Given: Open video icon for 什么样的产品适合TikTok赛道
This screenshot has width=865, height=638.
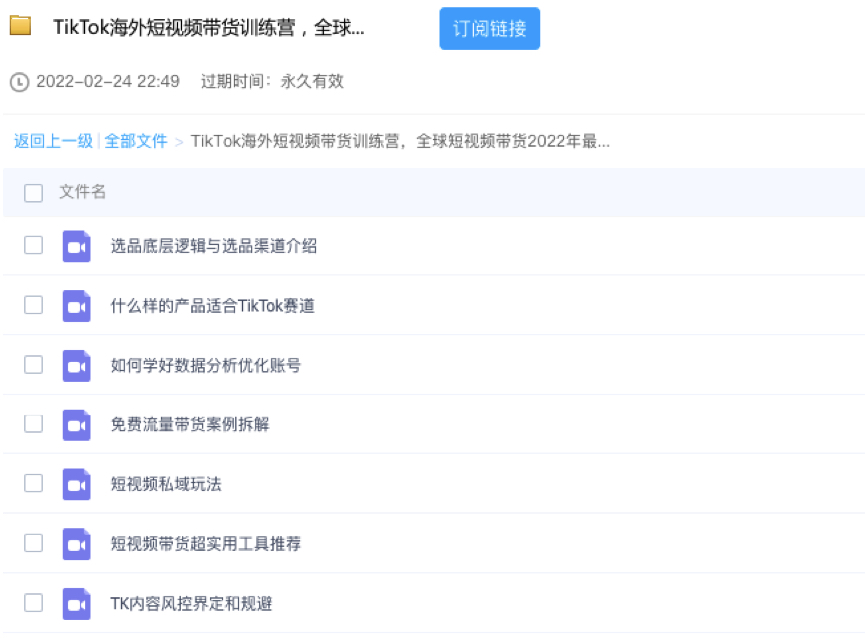Looking at the screenshot, I should tap(77, 305).
